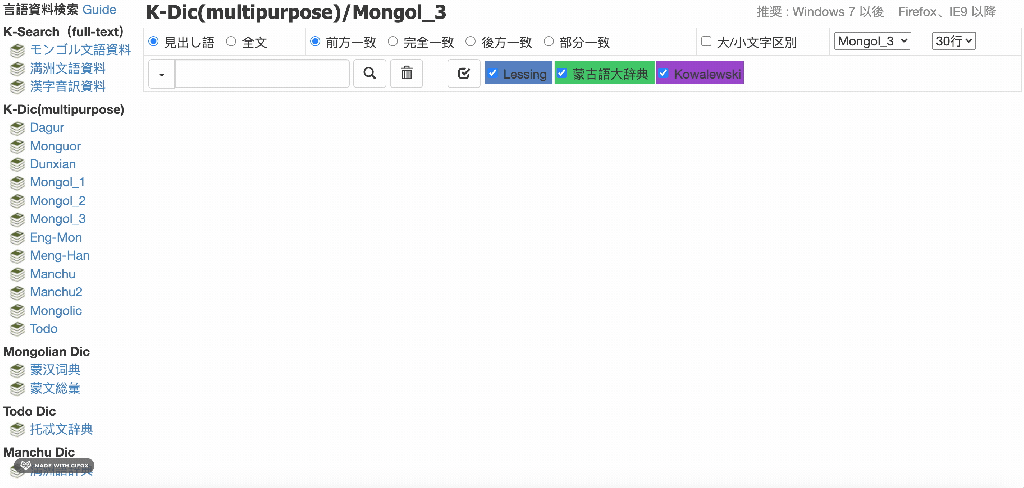
Task: Click the purple Kowalewski dictionary label
Action: pos(707,74)
